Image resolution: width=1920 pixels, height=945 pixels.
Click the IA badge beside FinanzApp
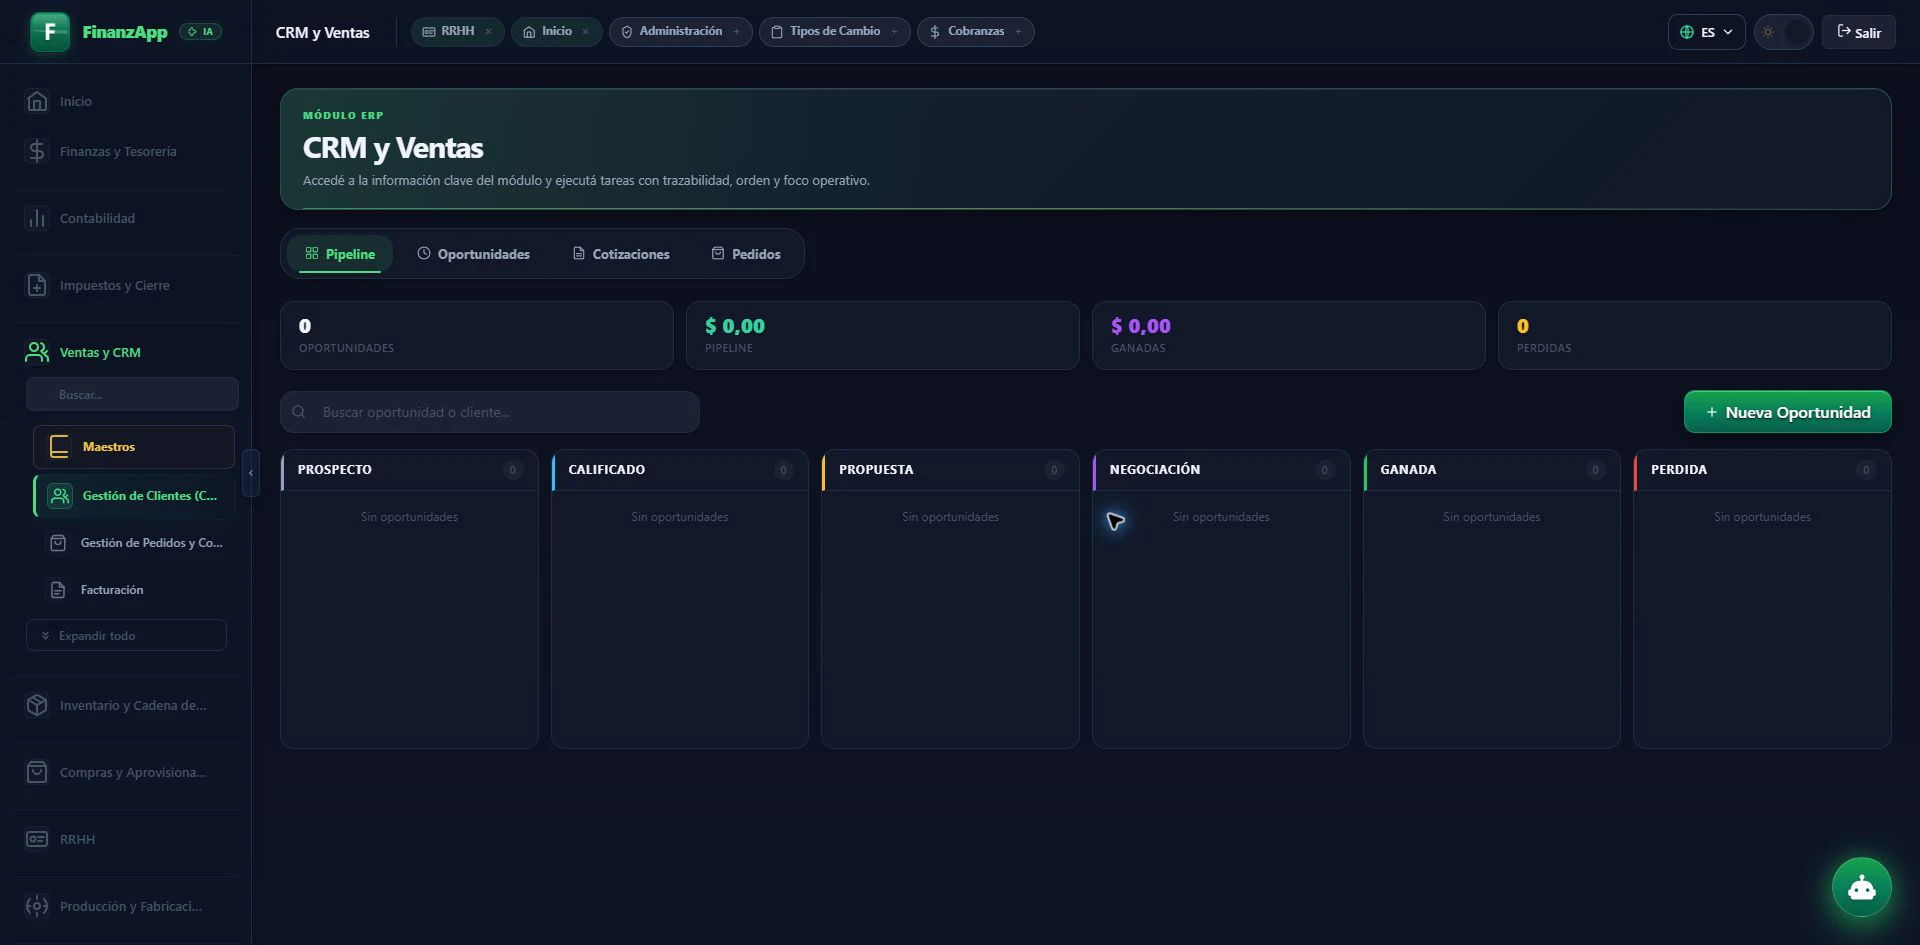tap(201, 32)
